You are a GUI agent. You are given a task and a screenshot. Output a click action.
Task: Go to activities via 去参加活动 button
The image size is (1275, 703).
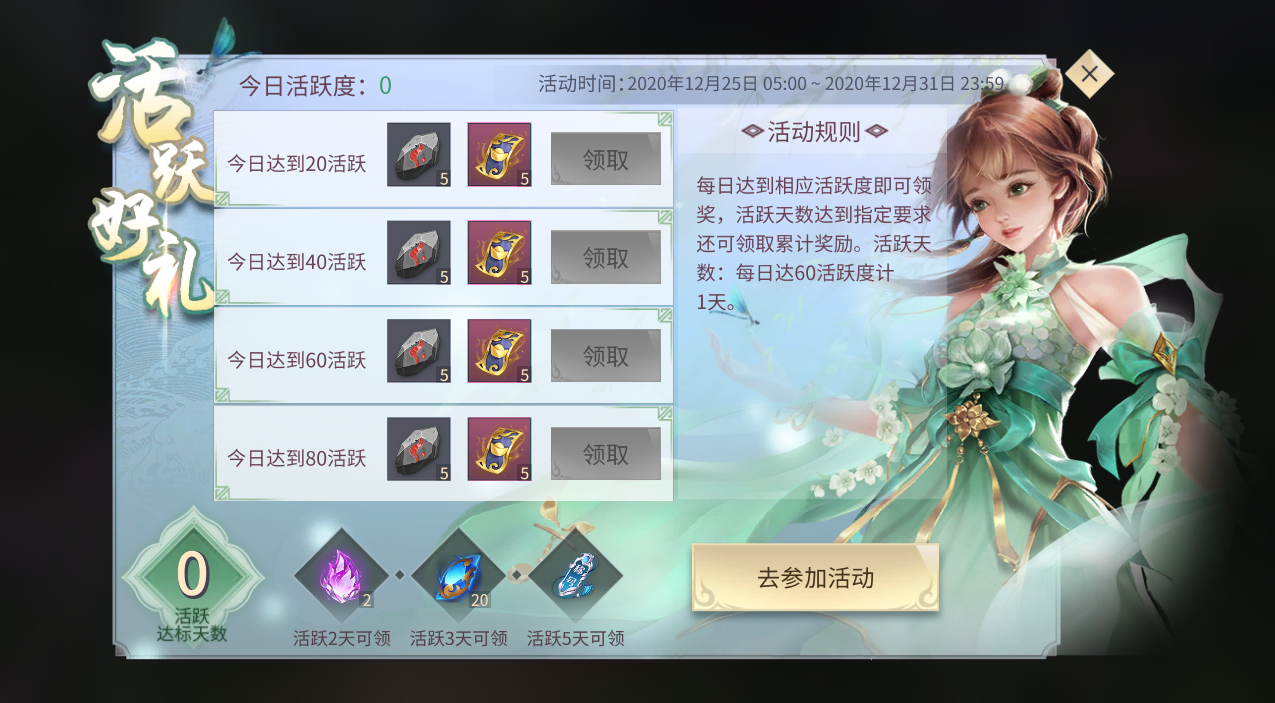815,577
